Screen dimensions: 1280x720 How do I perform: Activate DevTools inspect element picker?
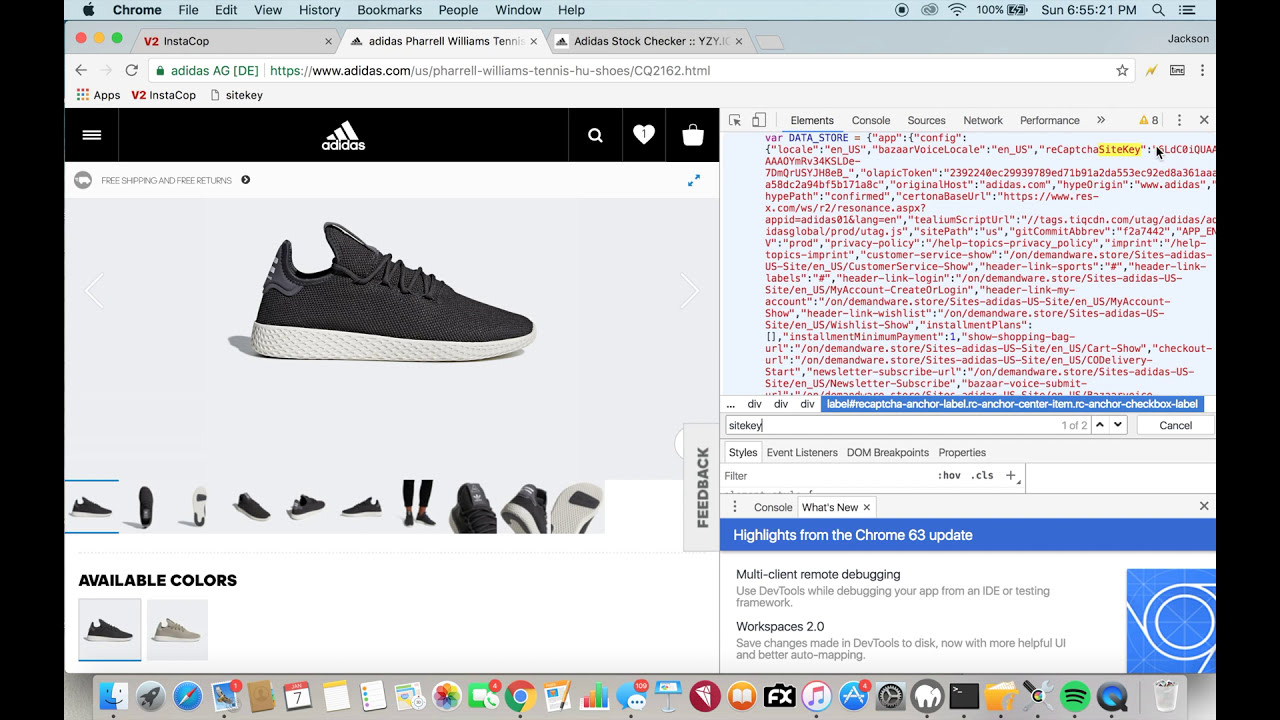click(735, 120)
